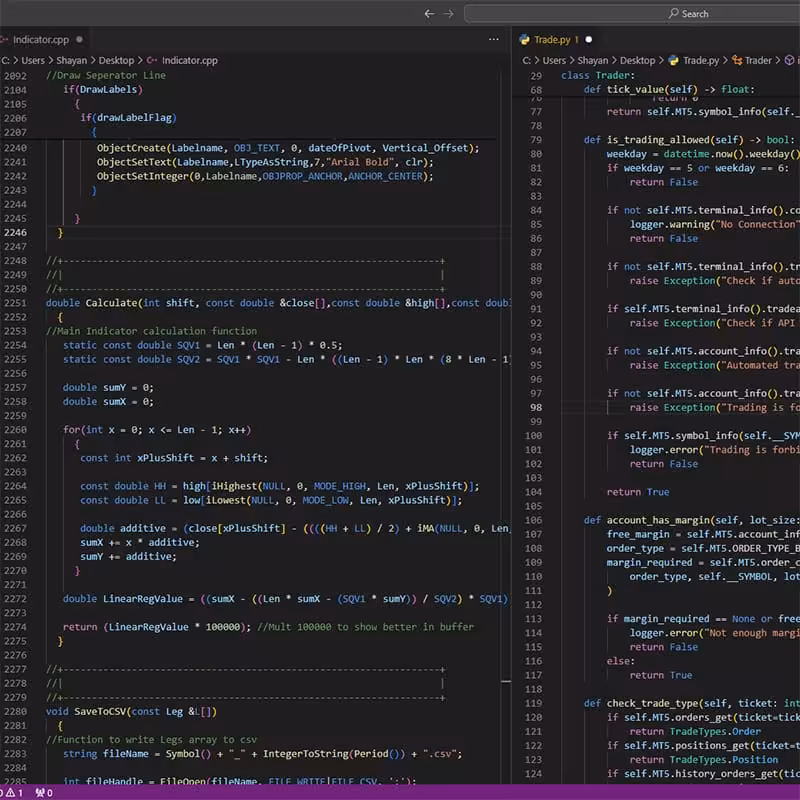This screenshot has height=800, width=800.
Task: Expand the Trader class breadcrumb
Action: [x=758, y=60]
